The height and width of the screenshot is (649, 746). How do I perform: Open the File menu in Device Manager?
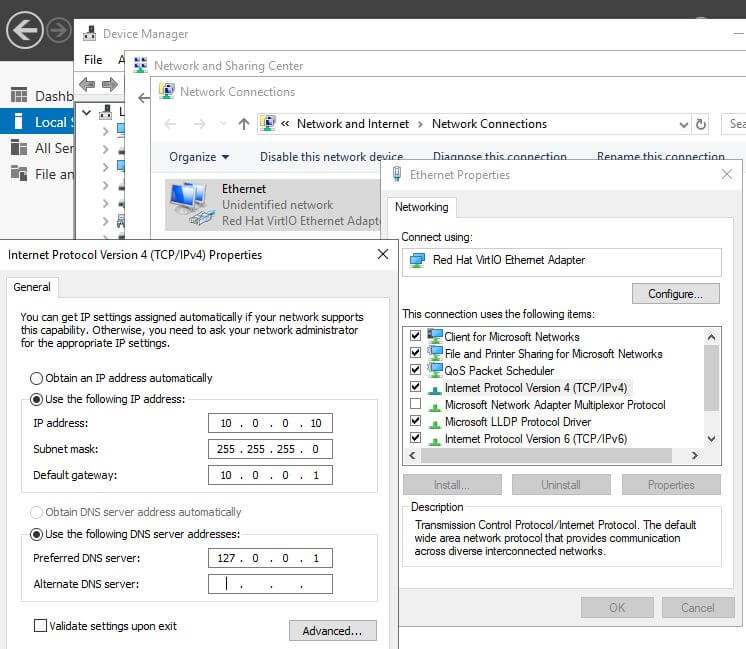click(x=93, y=59)
